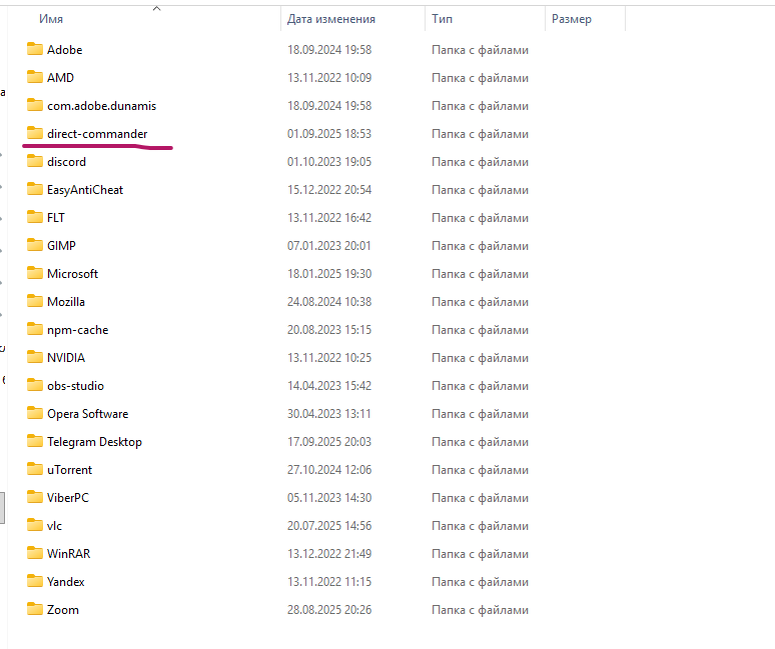Select the Adobe folder name
This screenshot has height=649, width=775.
(x=65, y=50)
